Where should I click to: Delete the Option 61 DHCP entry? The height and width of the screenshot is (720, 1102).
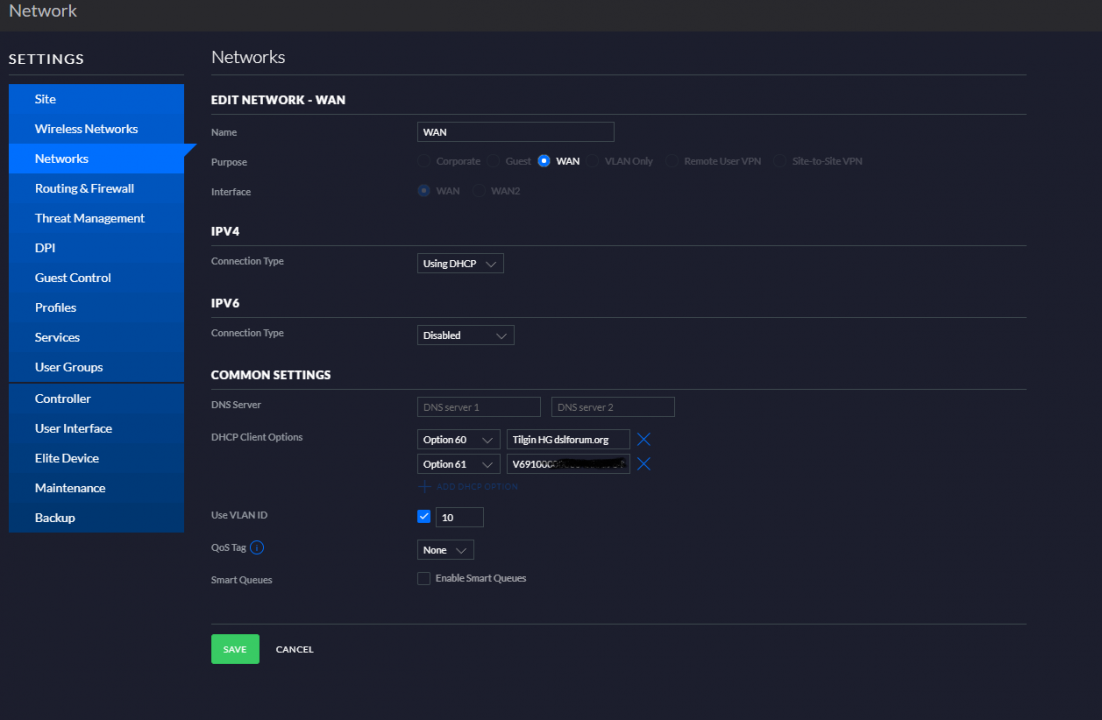[x=644, y=464]
